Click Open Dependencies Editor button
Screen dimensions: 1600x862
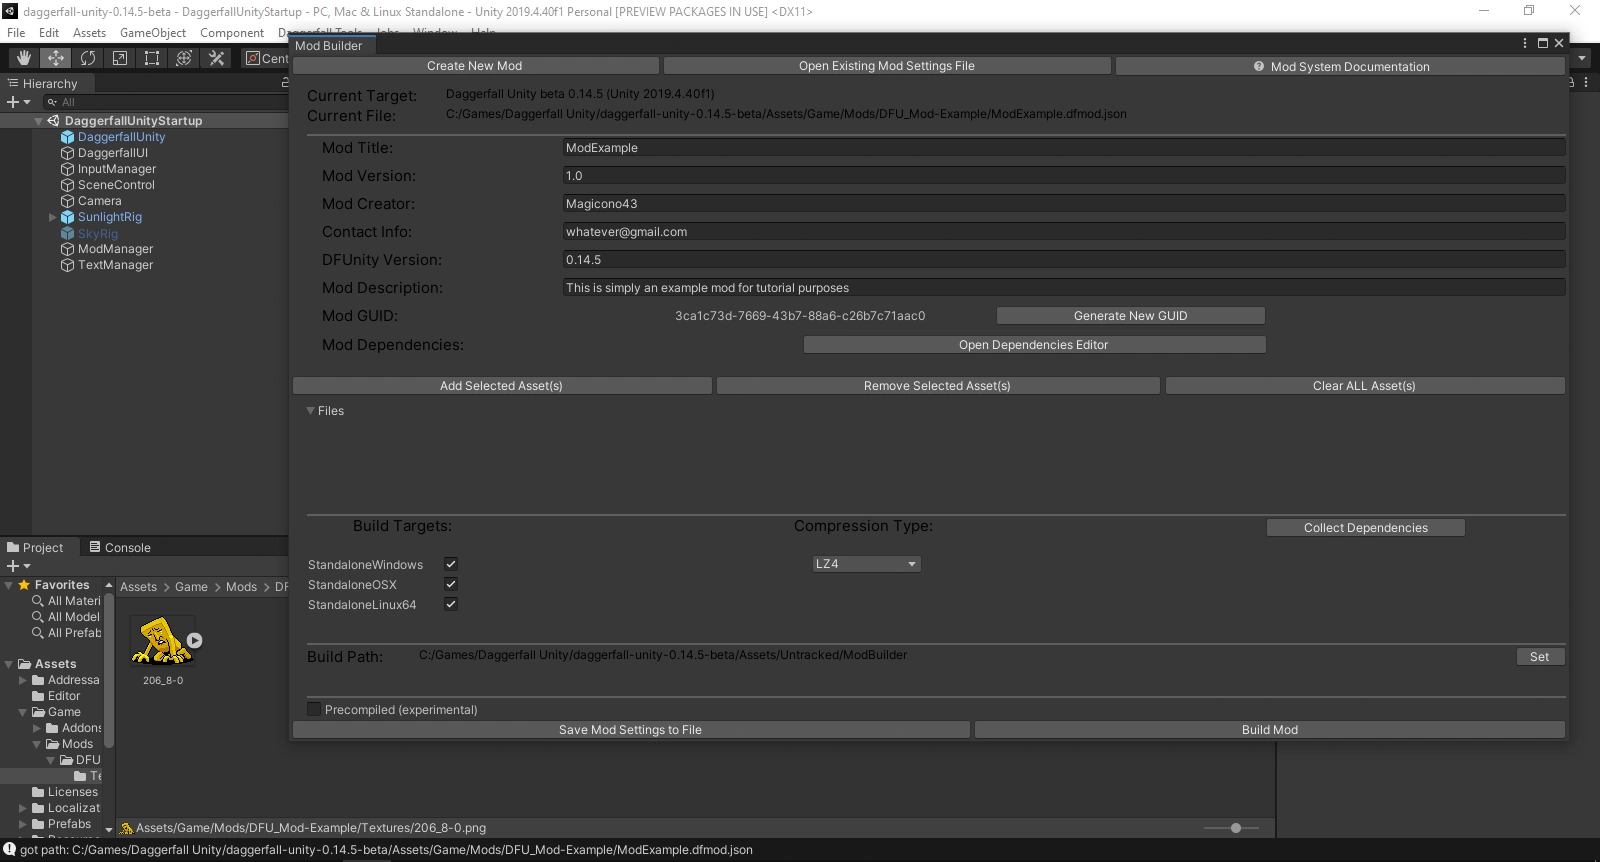[1034, 345]
